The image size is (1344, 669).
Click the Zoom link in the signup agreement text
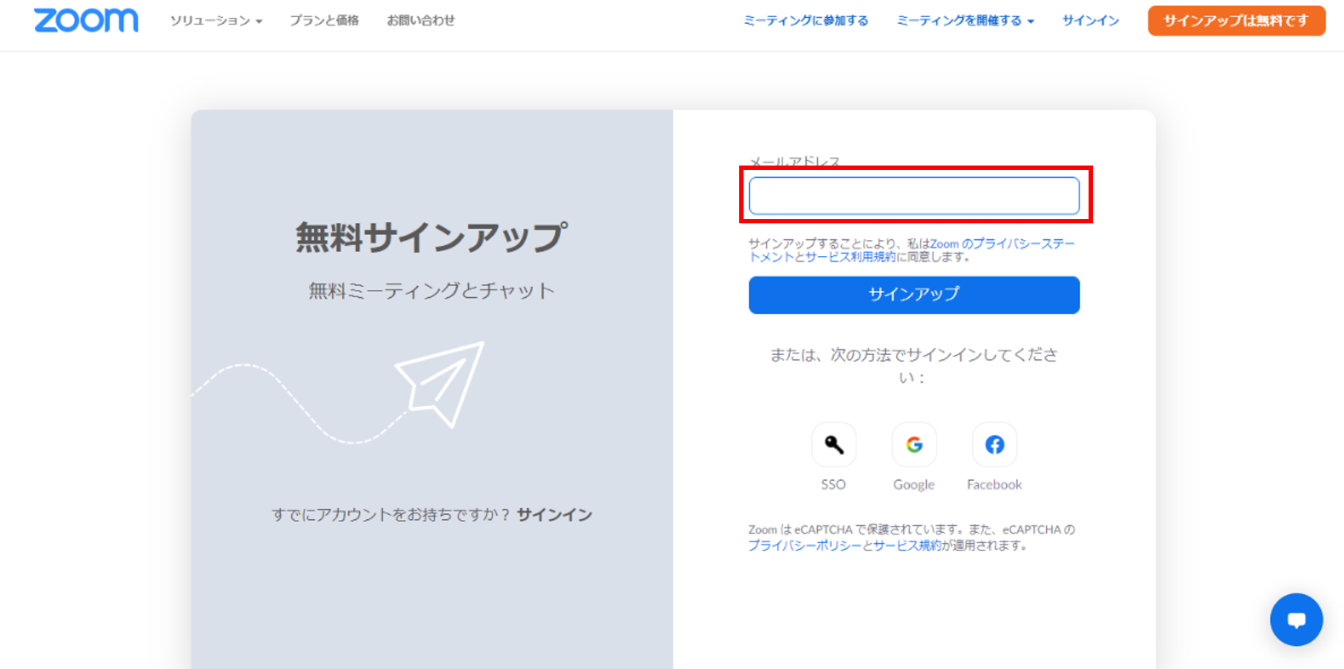(x=944, y=244)
